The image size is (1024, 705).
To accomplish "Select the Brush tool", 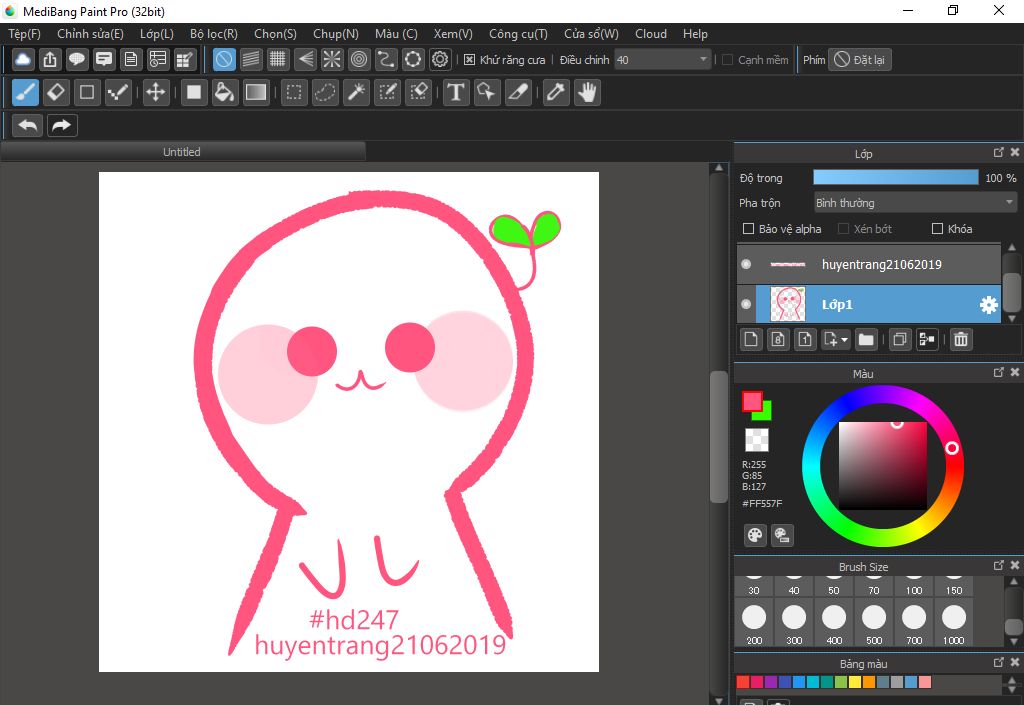I will click(25, 93).
